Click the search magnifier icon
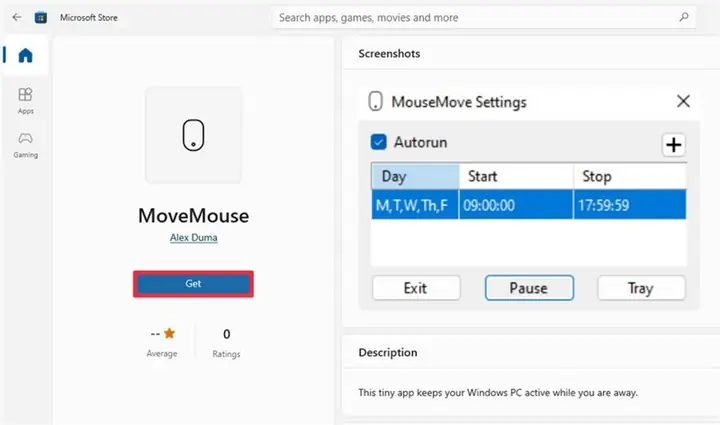Viewport: 720px width, 425px height. click(x=684, y=17)
